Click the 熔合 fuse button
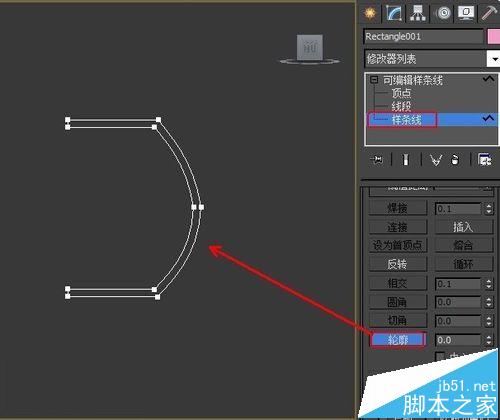Image resolution: width=500 pixels, height=420 pixels. (x=464, y=246)
